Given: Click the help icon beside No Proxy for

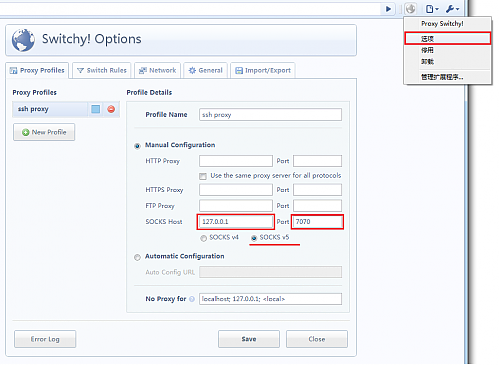Looking at the screenshot, I should point(192,299).
